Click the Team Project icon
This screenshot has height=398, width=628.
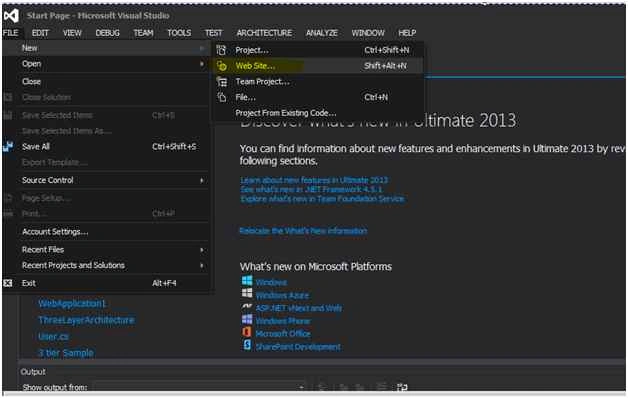221,82
